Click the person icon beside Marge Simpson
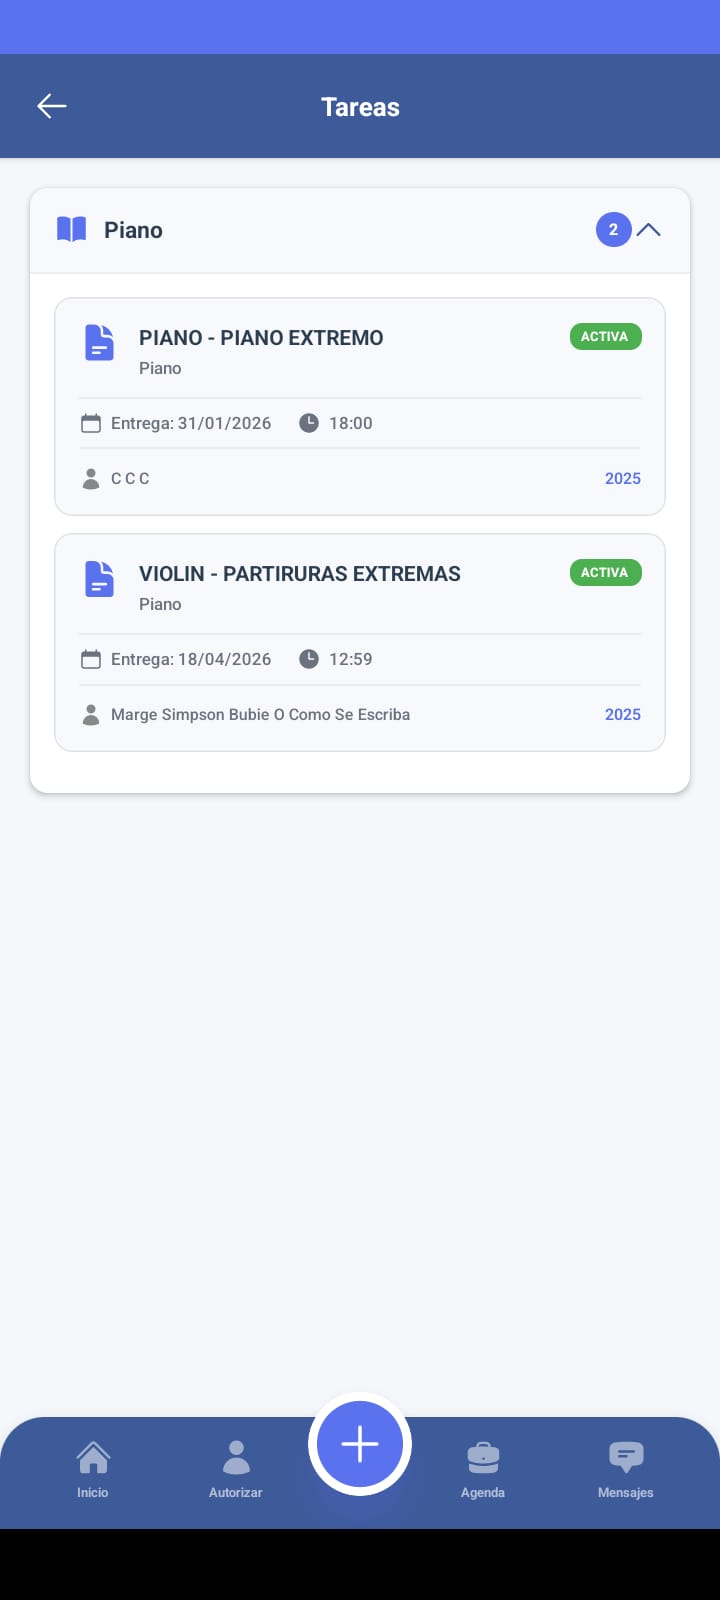Image resolution: width=720 pixels, height=1600 pixels. coord(91,715)
